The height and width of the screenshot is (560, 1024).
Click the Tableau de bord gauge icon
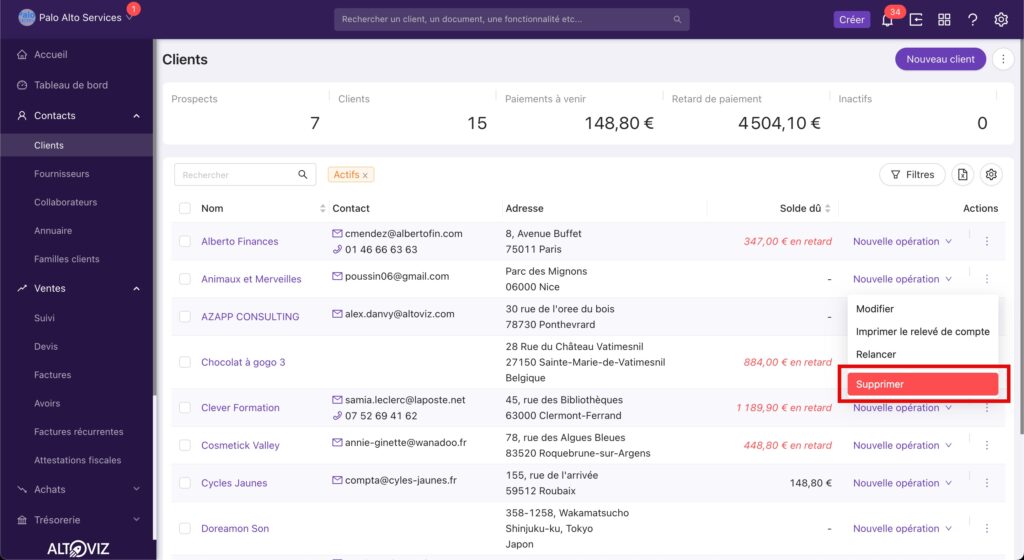tap(22, 86)
